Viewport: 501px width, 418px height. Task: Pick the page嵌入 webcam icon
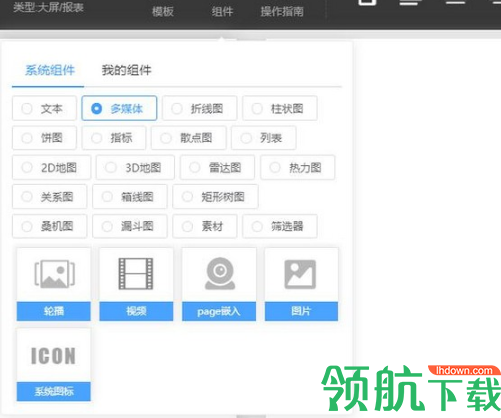tap(220, 274)
